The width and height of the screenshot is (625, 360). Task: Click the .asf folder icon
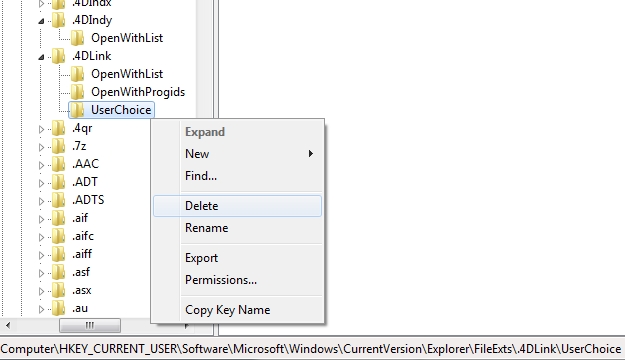59,272
